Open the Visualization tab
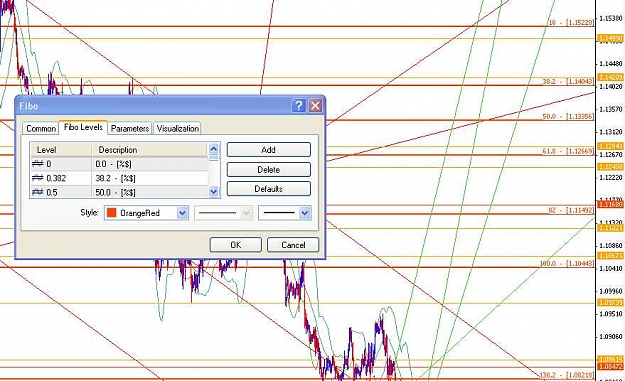Viewport: 625px width, 381px height. click(177, 128)
